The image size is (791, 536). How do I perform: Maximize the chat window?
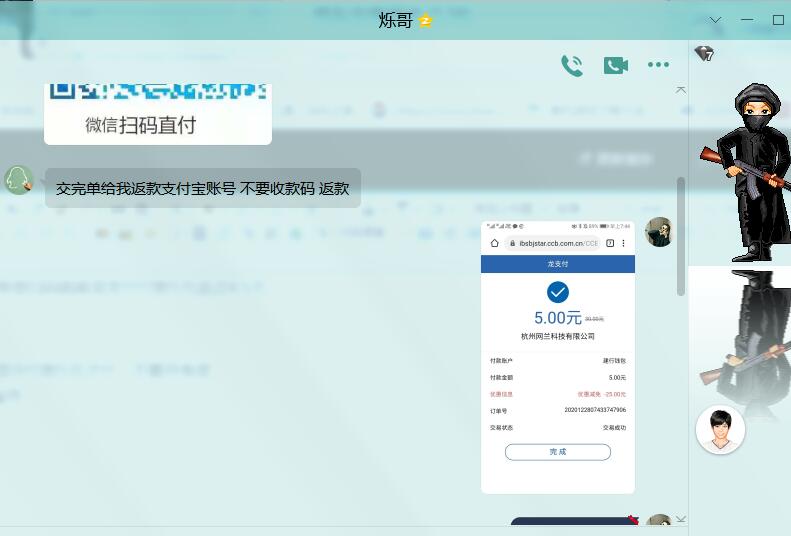point(778,20)
